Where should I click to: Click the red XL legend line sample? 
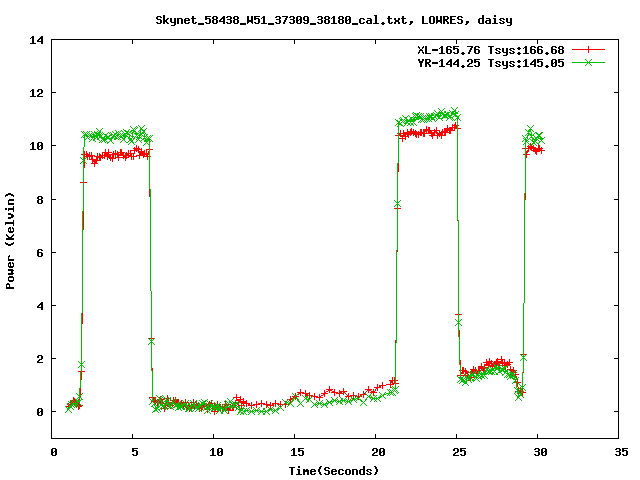coord(588,49)
